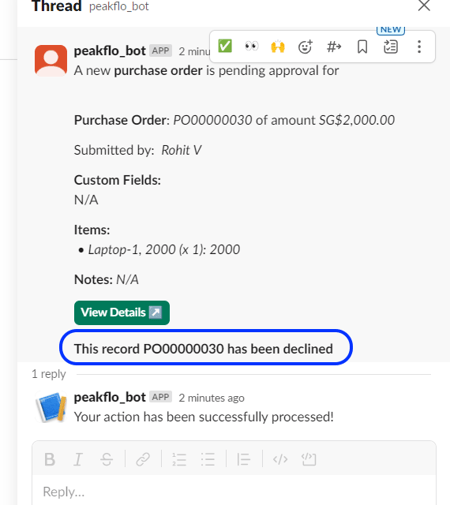Toggle bold formatting in reply composer
The width and height of the screenshot is (450, 505).
(x=50, y=459)
